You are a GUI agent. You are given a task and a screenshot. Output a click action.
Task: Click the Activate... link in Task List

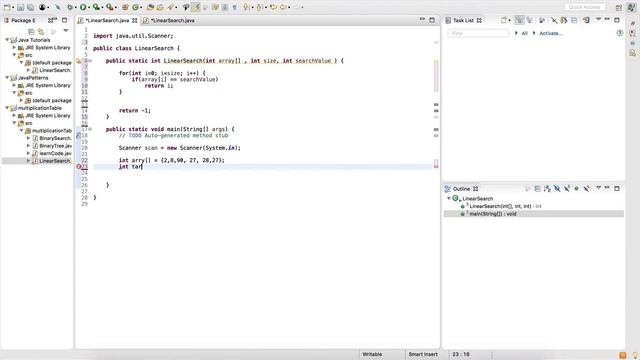point(551,33)
